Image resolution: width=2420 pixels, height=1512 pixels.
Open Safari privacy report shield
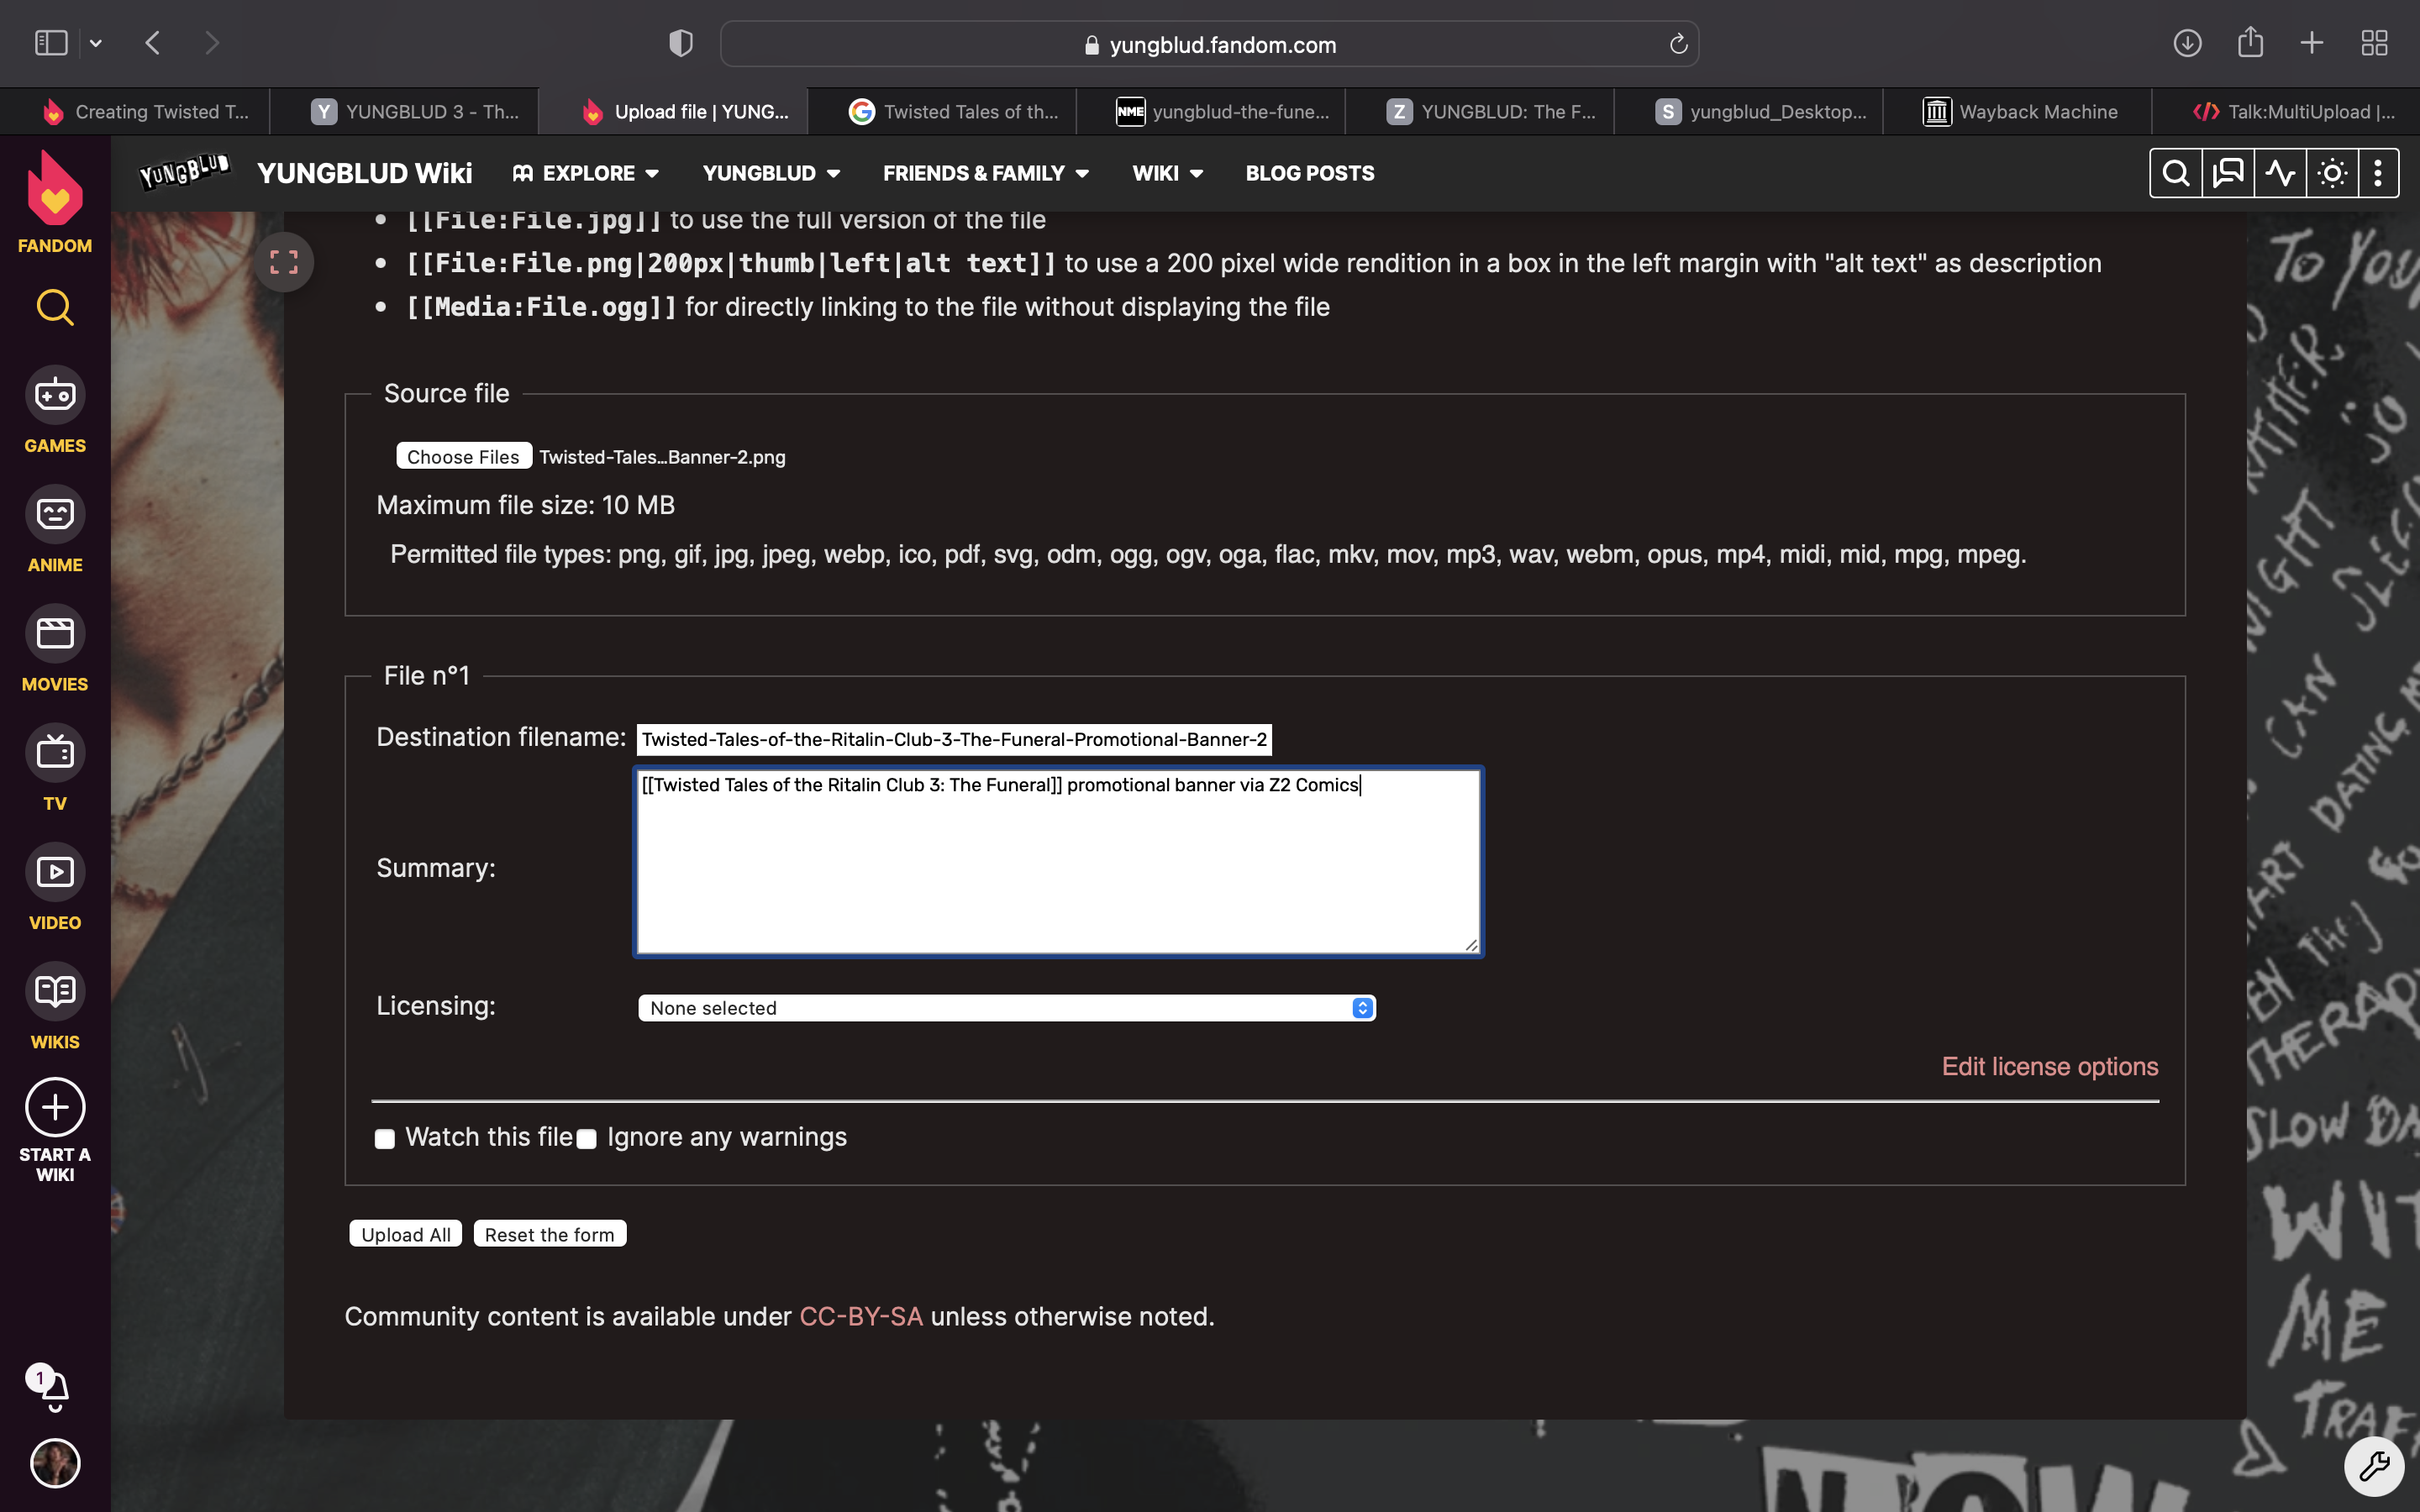point(681,43)
